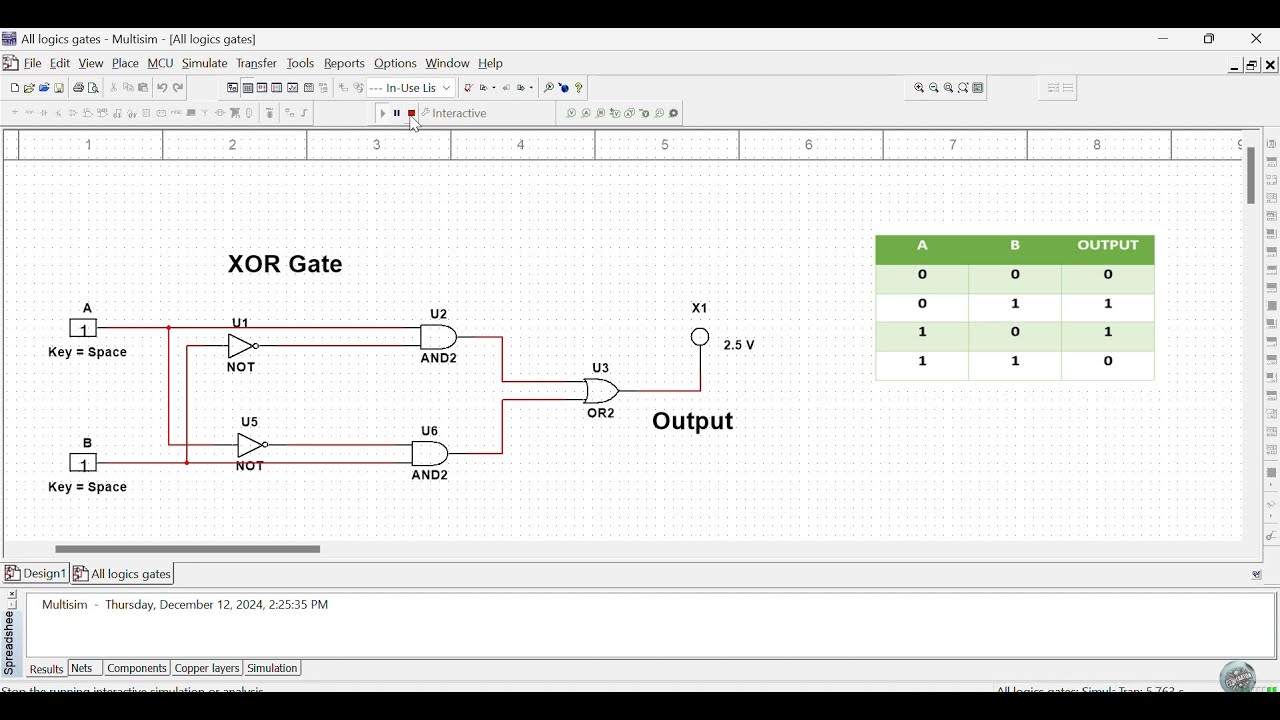
Task: Click the find magnifier icon
Action: click(548, 88)
